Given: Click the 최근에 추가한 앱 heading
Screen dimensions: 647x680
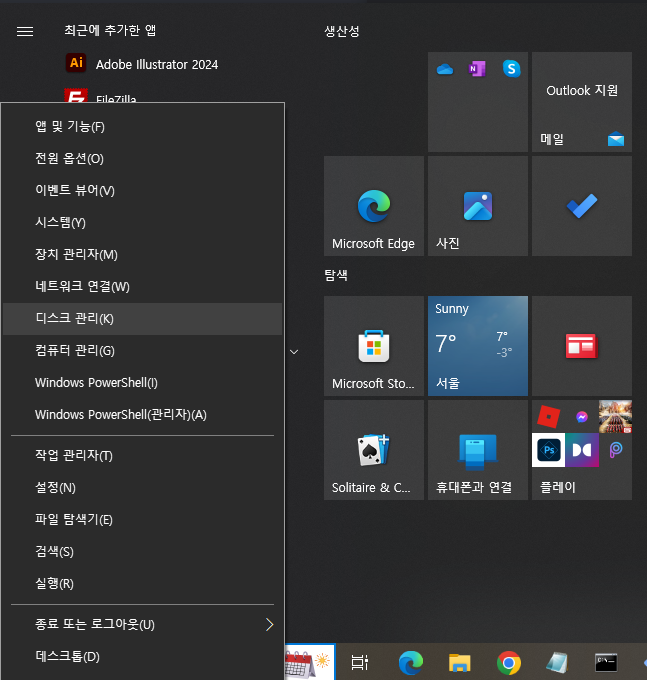Looking at the screenshot, I should (110, 30).
